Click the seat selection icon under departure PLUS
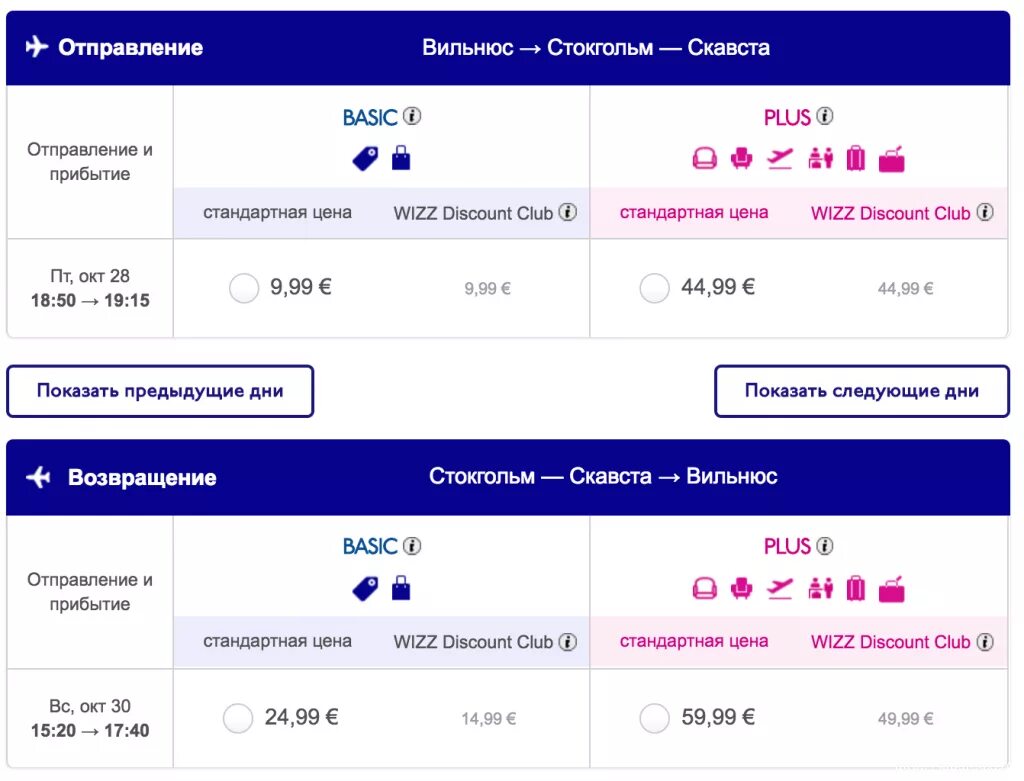 (x=741, y=158)
